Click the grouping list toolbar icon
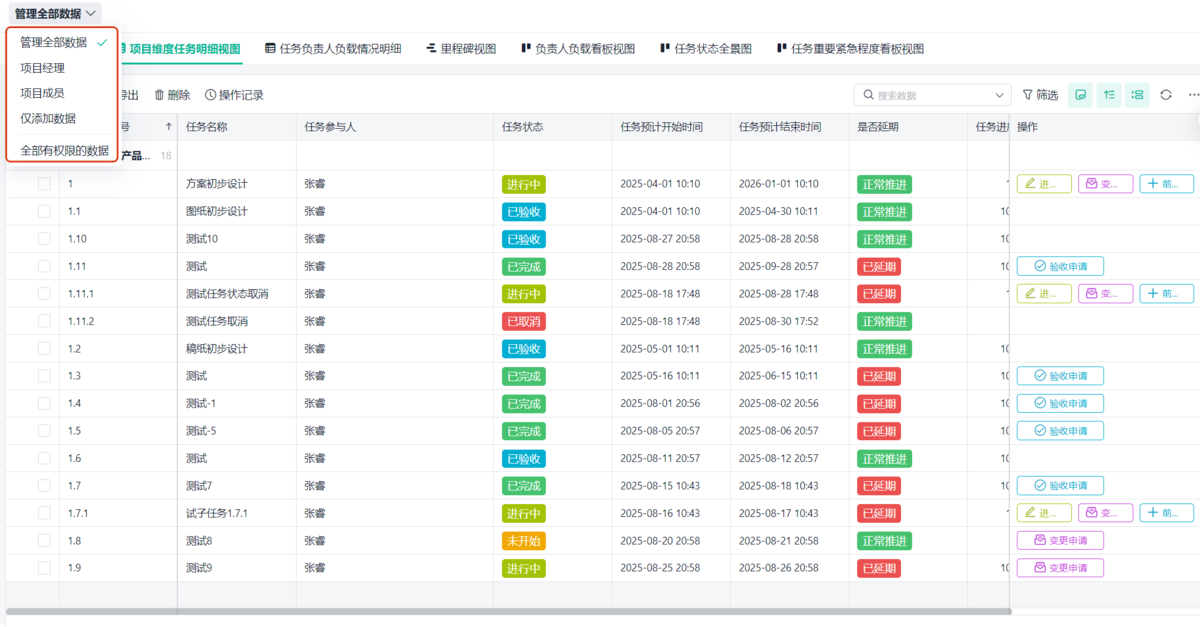The width and height of the screenshot is (1200, 627). [x=1137, y=95]
